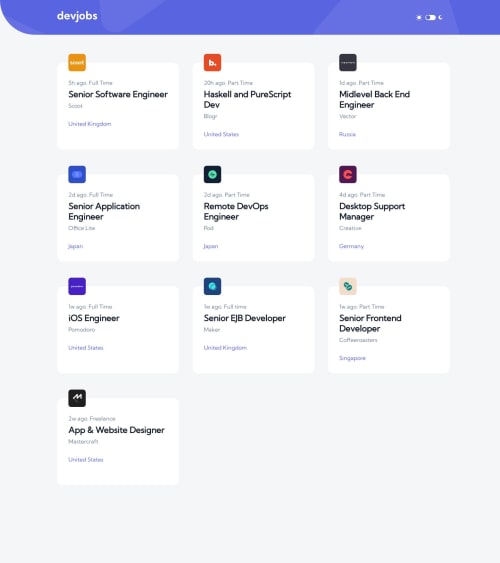
Task: Click '2w ago · Freelance' text
Action: (x=92, y=419)
